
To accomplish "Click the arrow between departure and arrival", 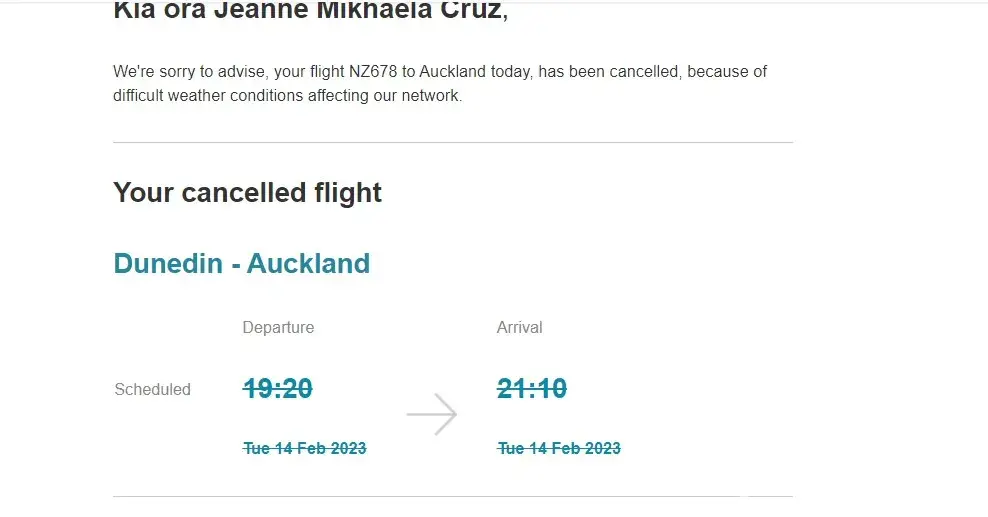I will (x=431, y=413).
